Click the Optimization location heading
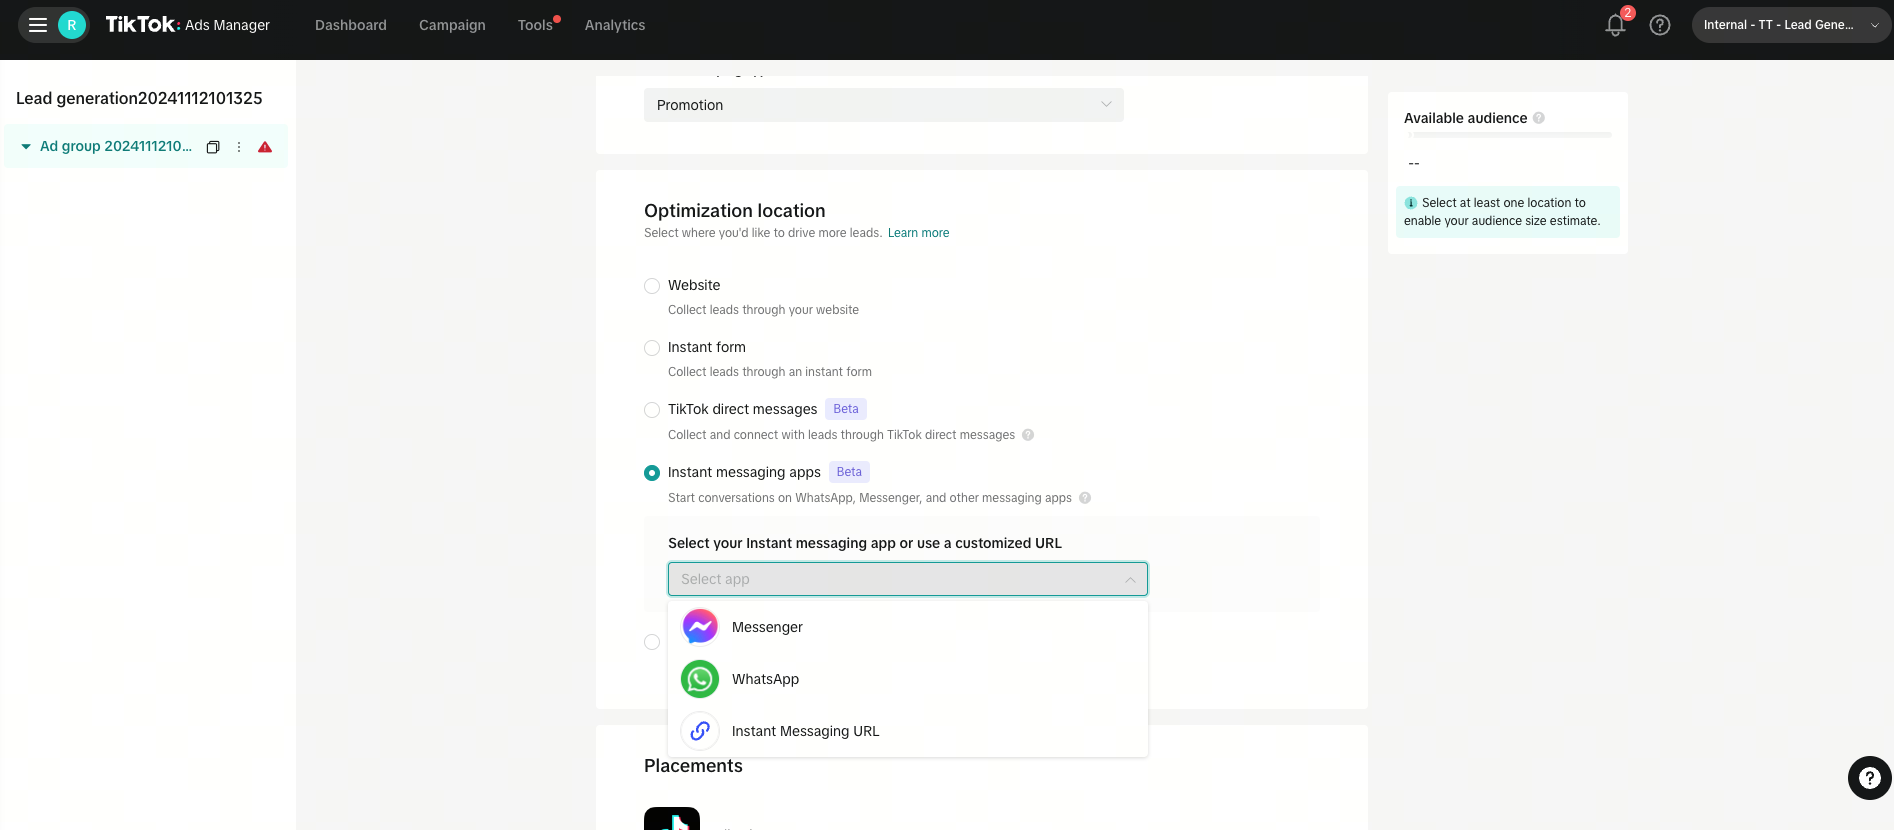This screenshot has width=1894, height=830. coord(735,211)
